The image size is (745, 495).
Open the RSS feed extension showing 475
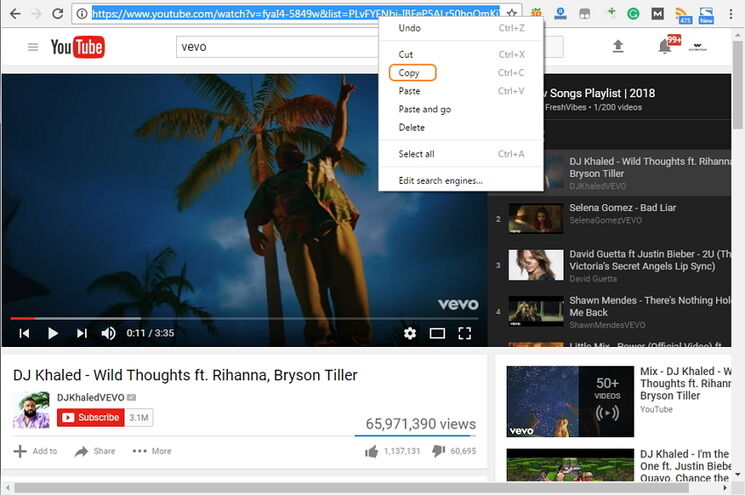[x=683, y=15]
